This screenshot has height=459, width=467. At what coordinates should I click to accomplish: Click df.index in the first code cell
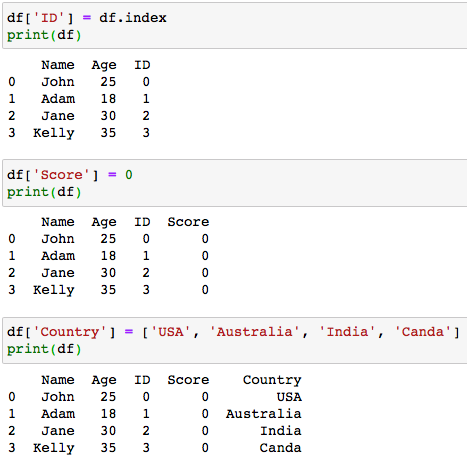tap(133, 18)
